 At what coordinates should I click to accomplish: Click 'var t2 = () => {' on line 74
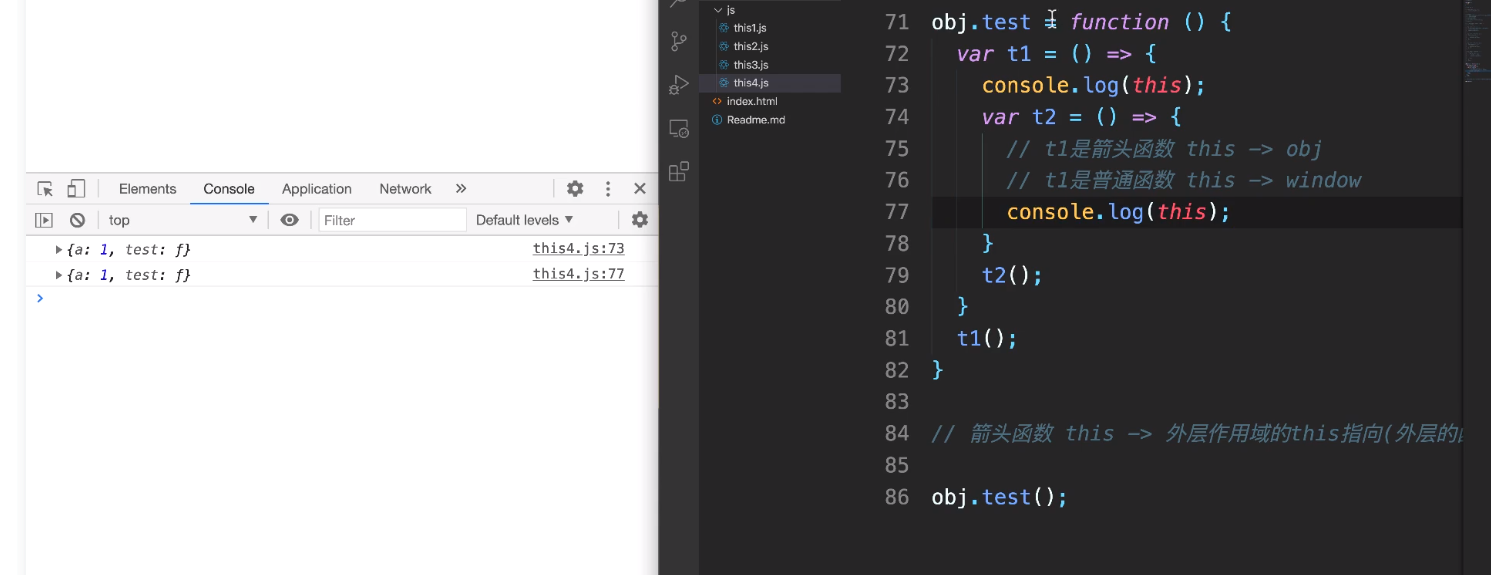pyautogui.click(x=1082, y=117)
